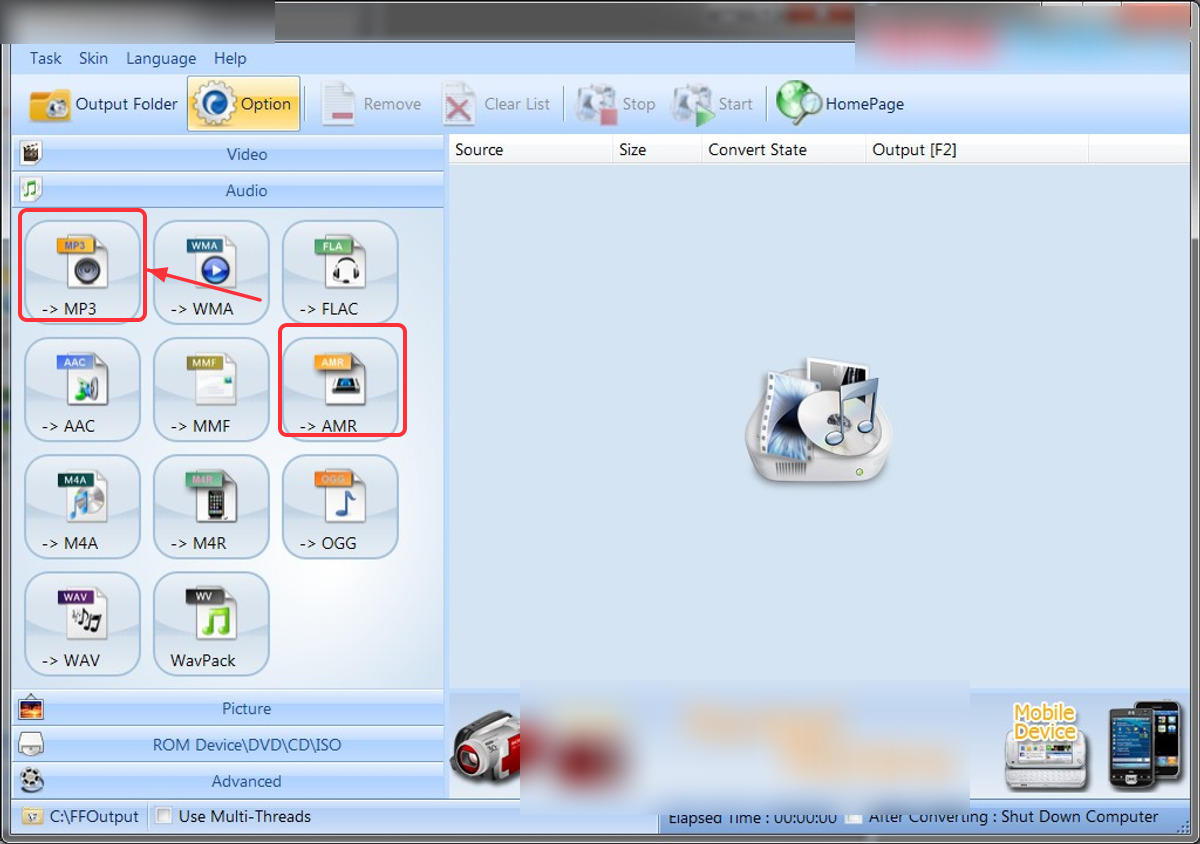Select the AAC audio format icon
The height and width of the screenshot is (844, 1200).
click(x=83, y=388)
